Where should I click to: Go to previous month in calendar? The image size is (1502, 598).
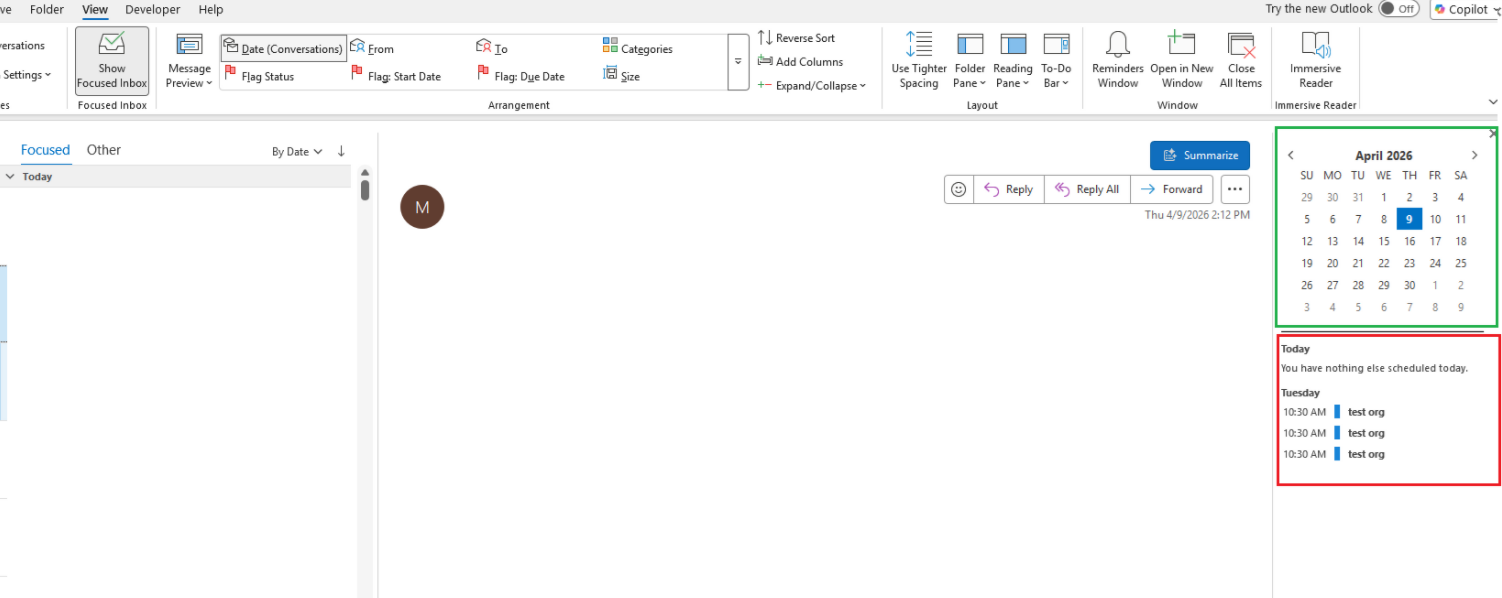pos(1291,155)
